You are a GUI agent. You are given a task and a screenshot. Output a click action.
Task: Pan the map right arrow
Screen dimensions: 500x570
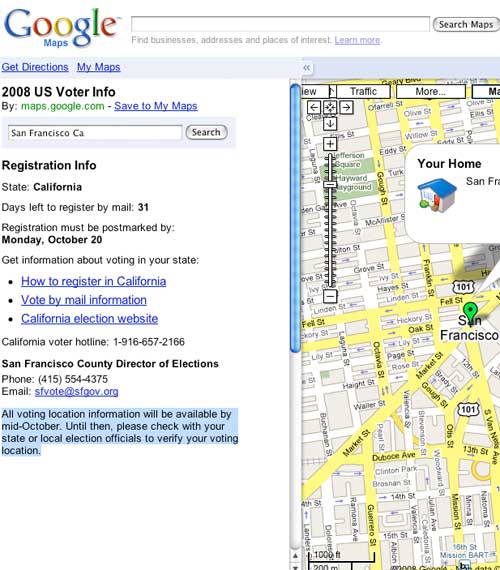(347, 107)
